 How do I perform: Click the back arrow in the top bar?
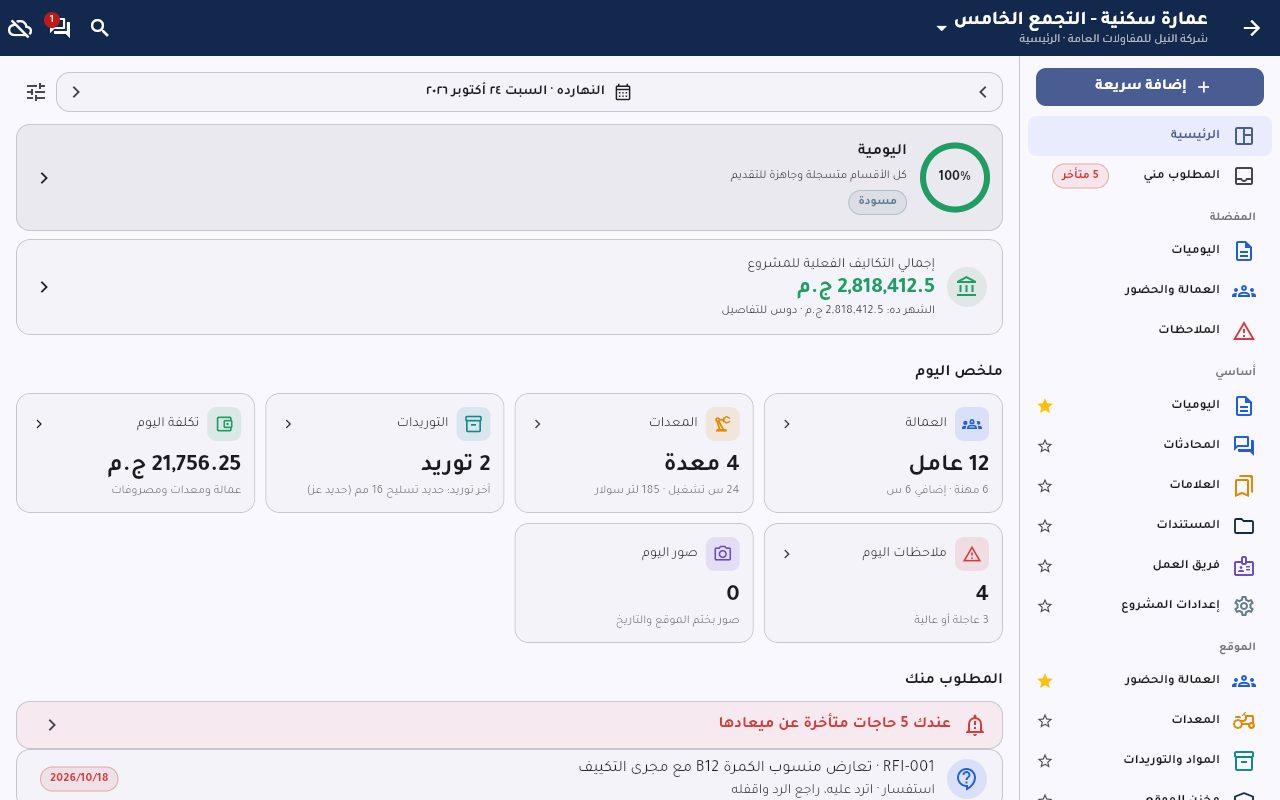point(1252,28)
